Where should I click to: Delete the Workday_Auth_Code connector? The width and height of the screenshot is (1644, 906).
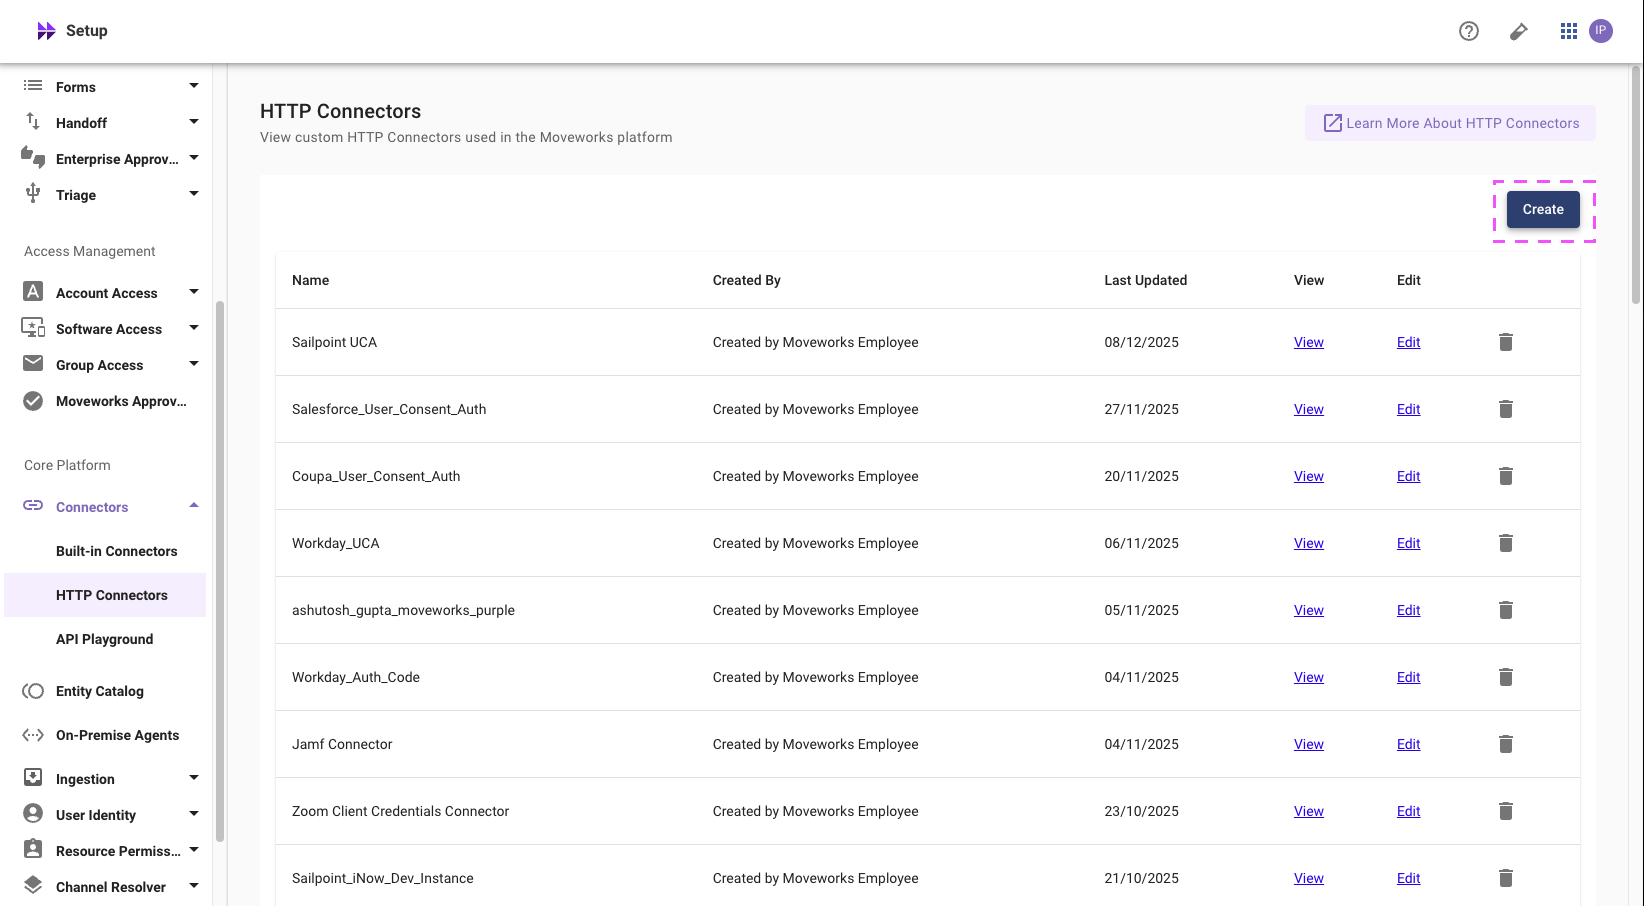click(1506, 677)
